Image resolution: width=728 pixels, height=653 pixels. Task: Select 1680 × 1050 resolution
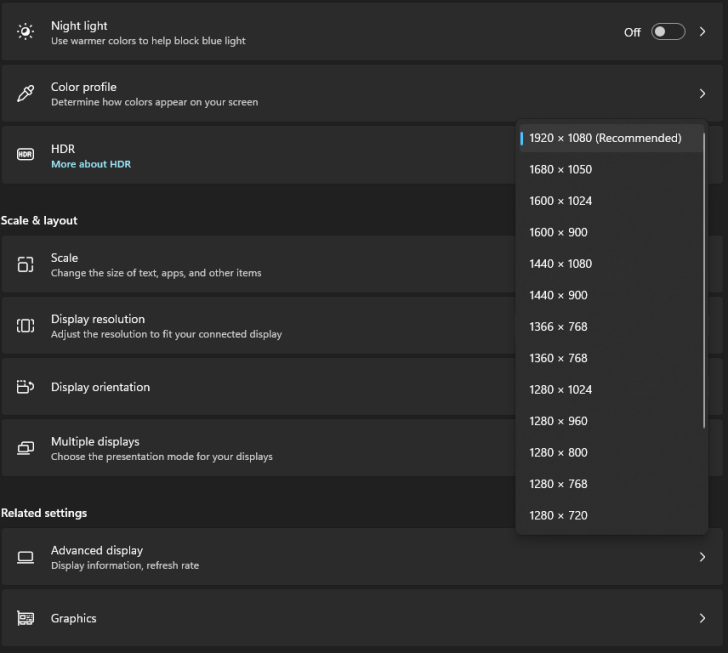(x=611, y=170)
